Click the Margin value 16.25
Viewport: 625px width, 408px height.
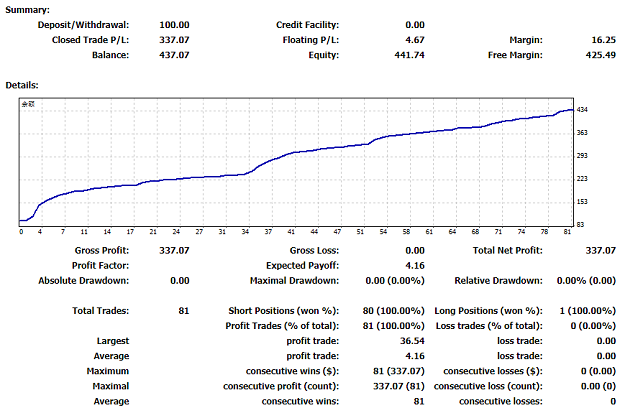point(603,40)
